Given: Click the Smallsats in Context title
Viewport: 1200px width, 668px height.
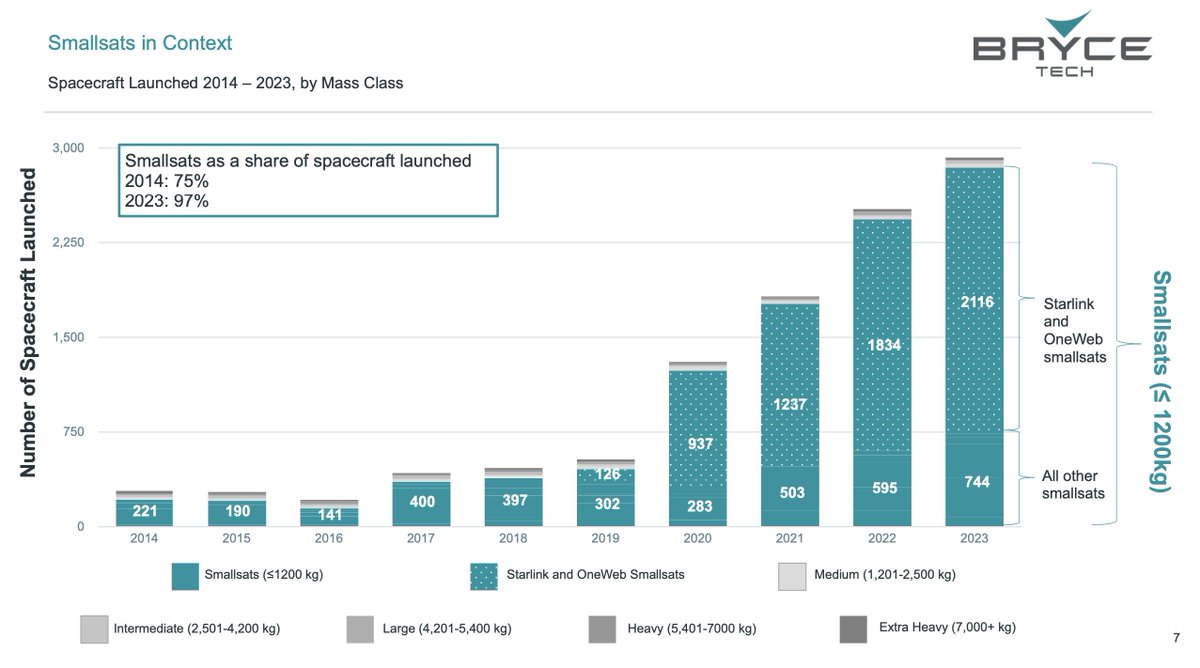Looking at the screenshot, I should [140, 44].
